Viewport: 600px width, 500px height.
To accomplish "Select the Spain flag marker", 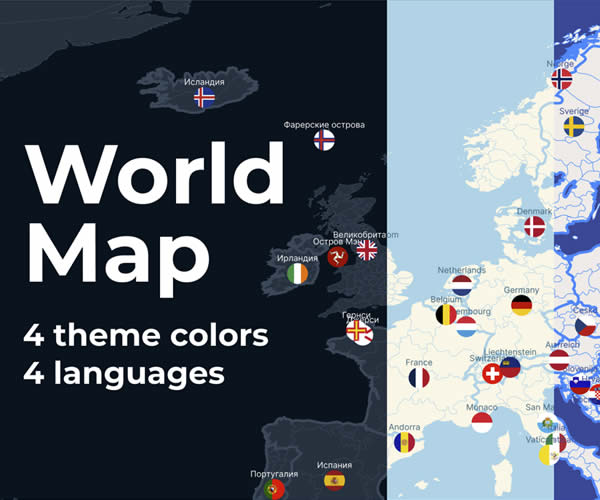I will [334, 482].
